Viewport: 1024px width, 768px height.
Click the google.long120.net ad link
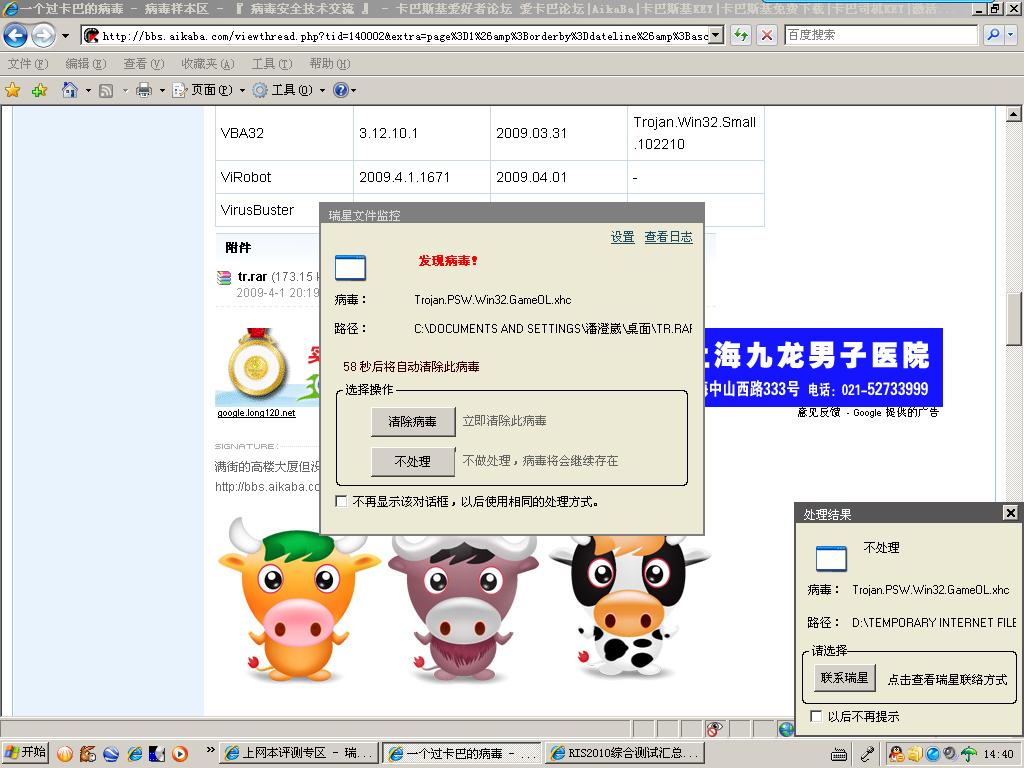point(256,413)
